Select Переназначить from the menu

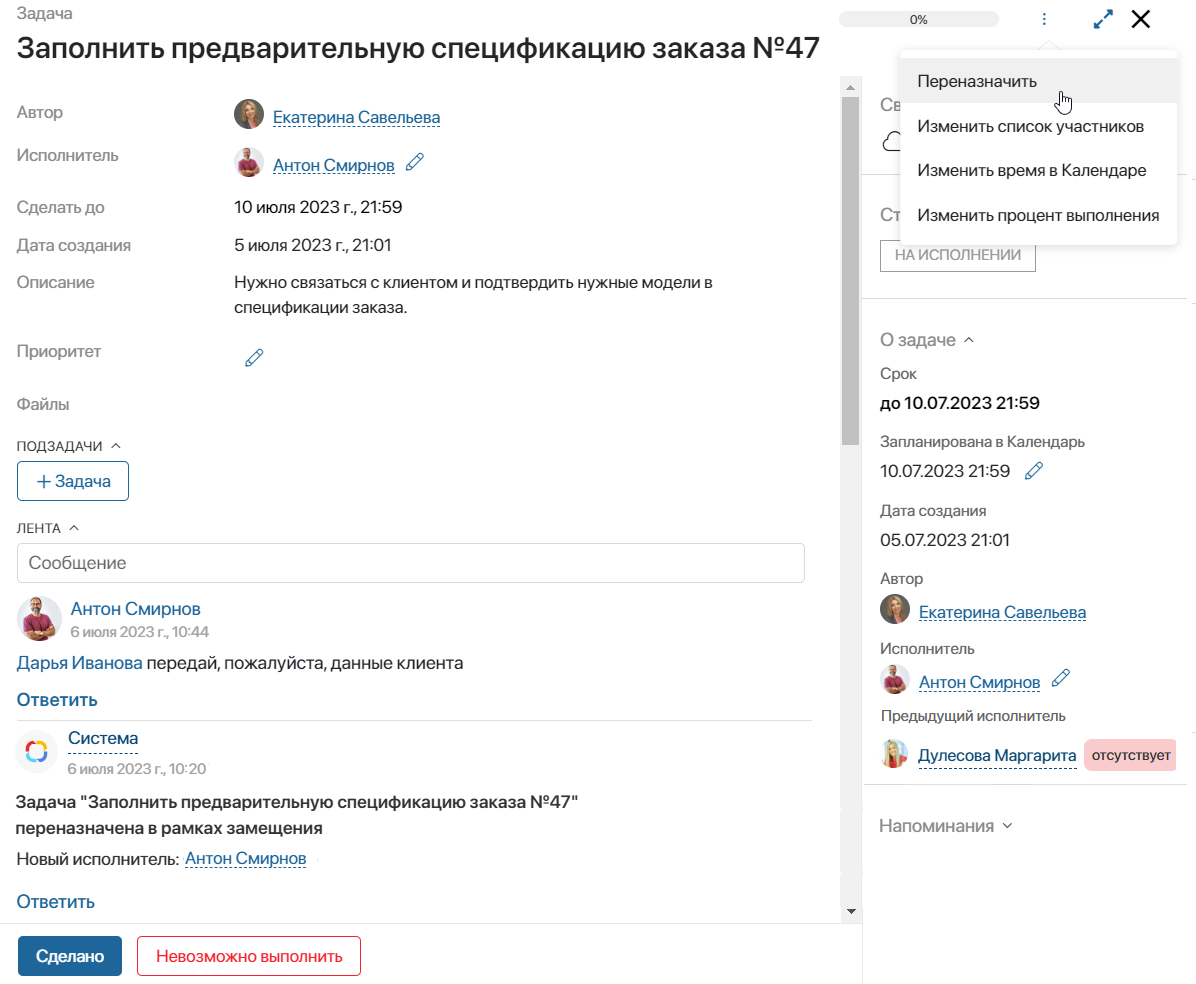coord(1038,82)
